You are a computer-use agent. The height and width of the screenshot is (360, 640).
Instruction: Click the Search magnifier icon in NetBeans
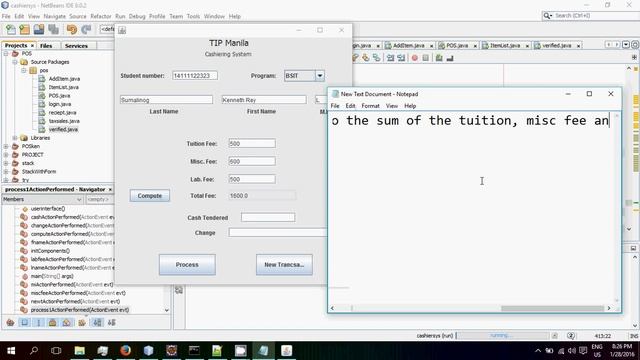tap(547, 16)
